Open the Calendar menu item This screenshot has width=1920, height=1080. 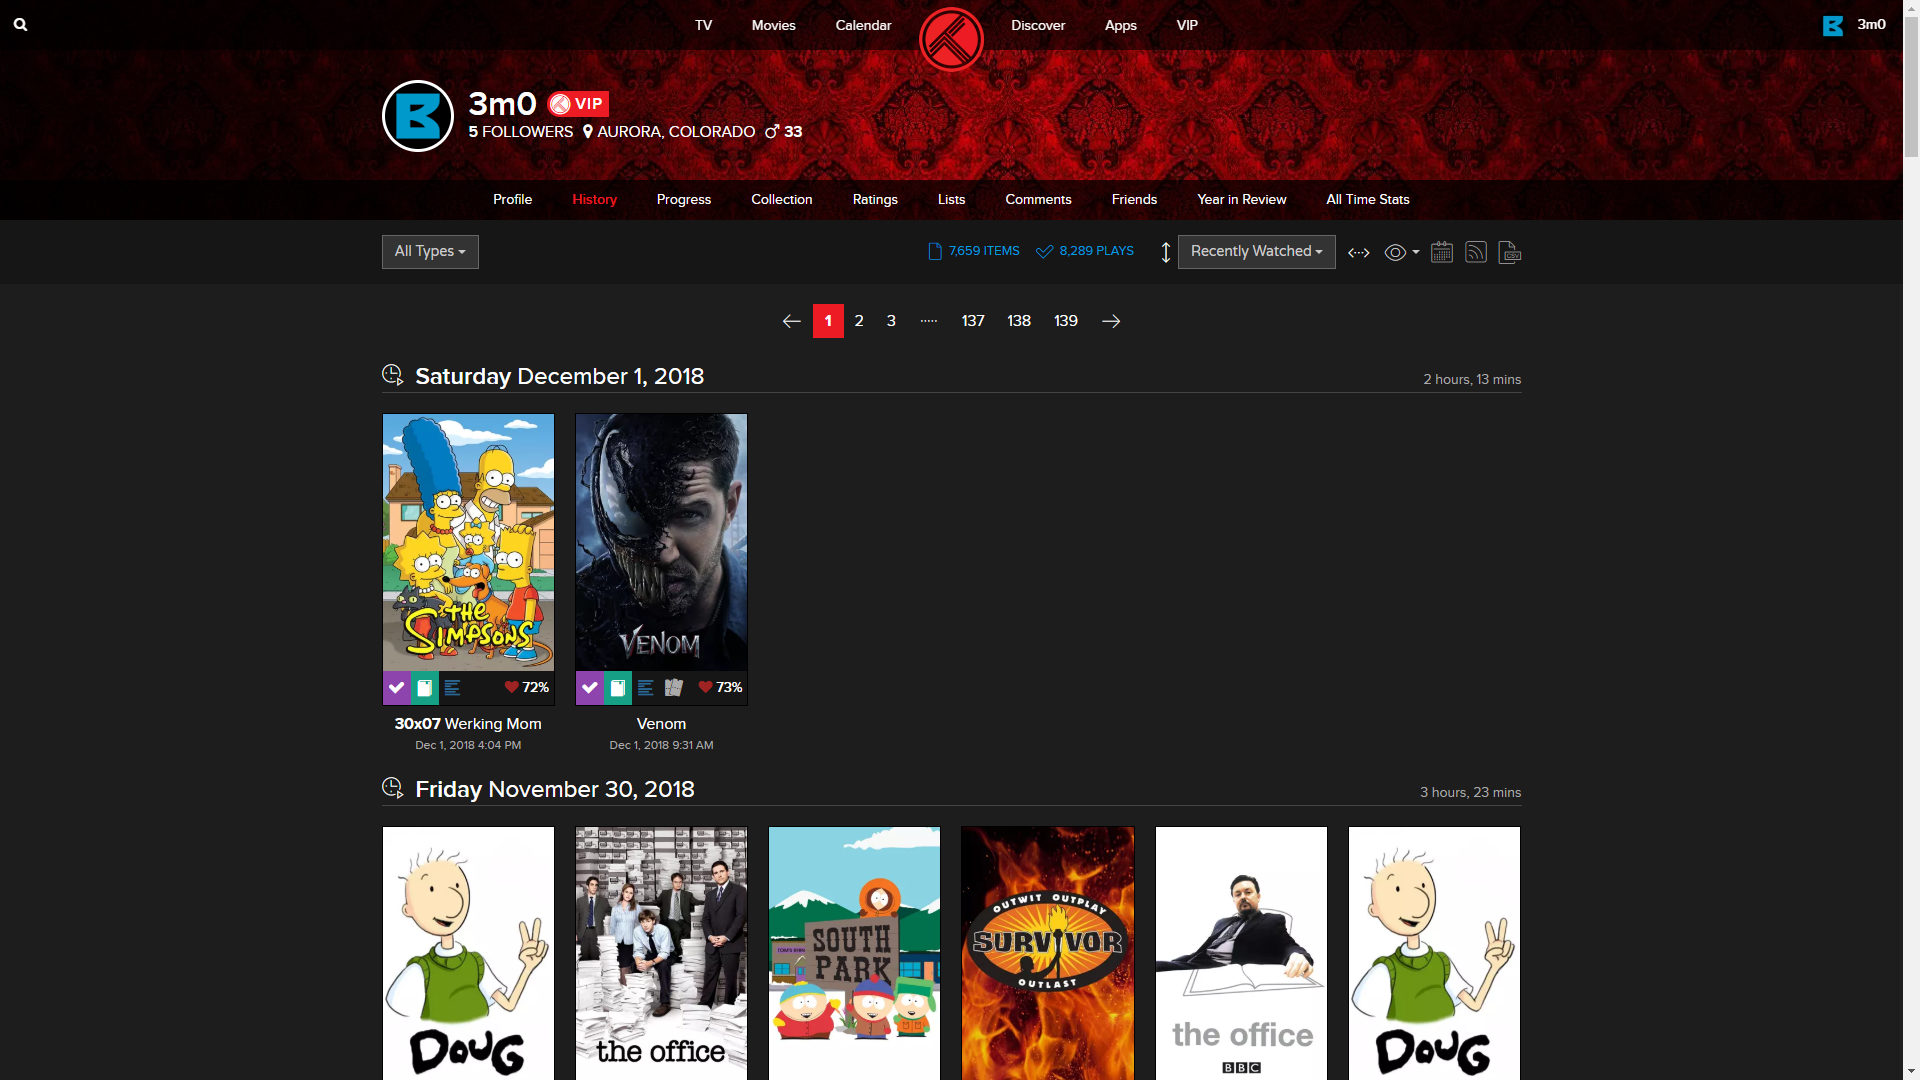(x=863, y=25)
